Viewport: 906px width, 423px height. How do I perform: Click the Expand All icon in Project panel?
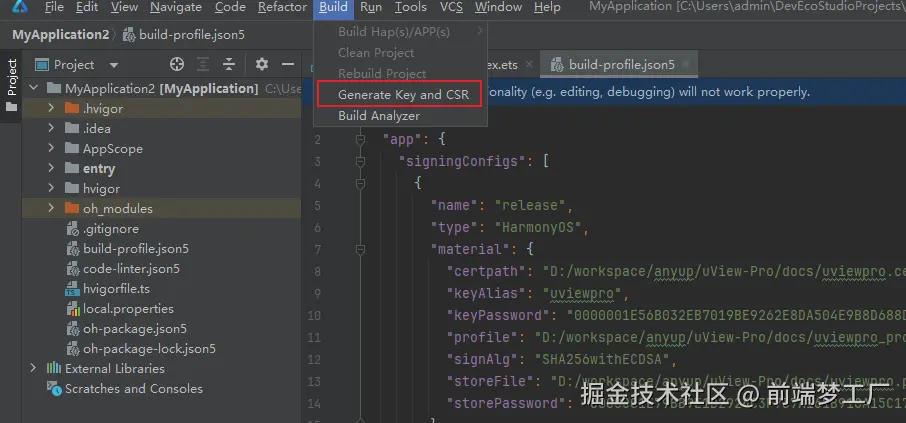tap(203, 64)
